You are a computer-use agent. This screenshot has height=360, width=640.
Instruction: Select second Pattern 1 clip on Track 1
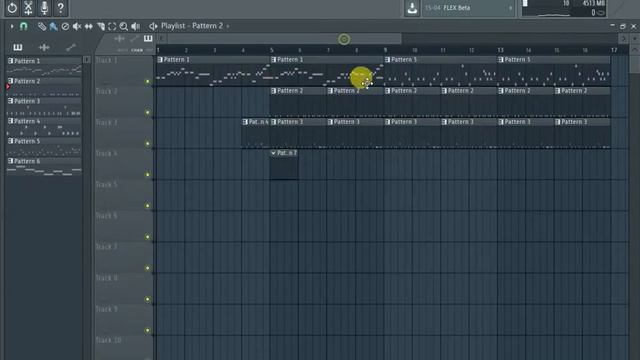[327, 71]
